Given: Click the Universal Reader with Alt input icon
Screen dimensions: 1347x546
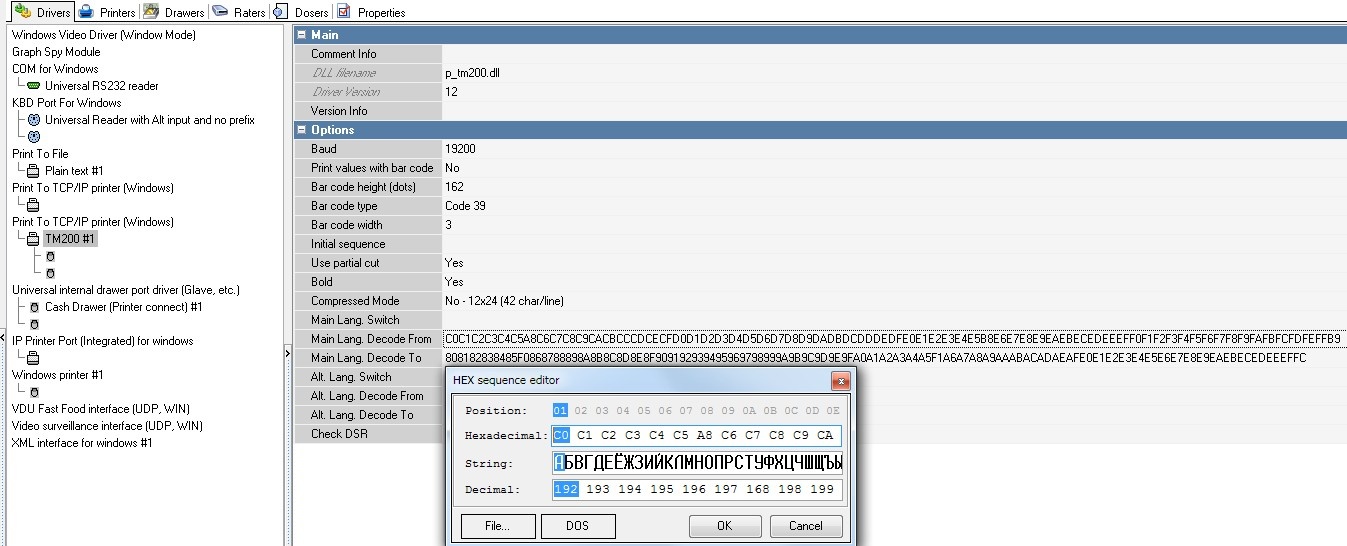Looking at the screenshot, I should click(x=34, y=120).
